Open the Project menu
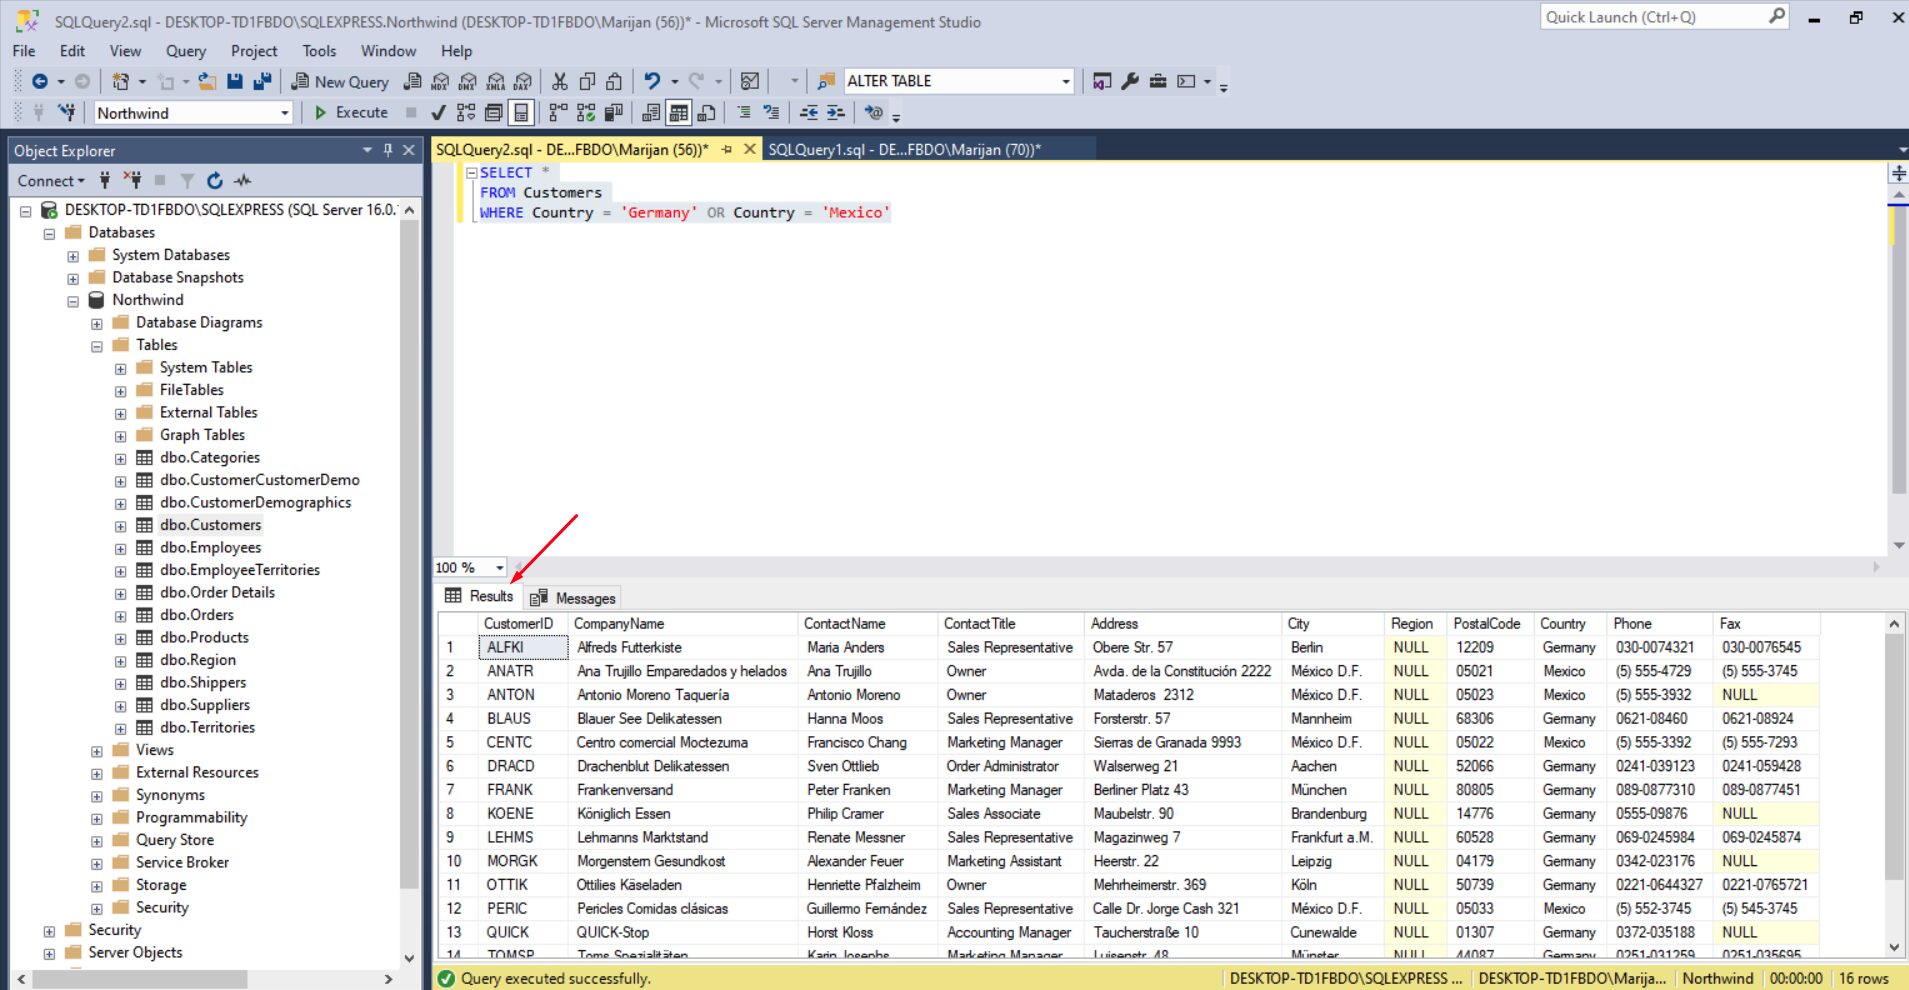The width and height of the screenshot is (1909, 990). 254,51
